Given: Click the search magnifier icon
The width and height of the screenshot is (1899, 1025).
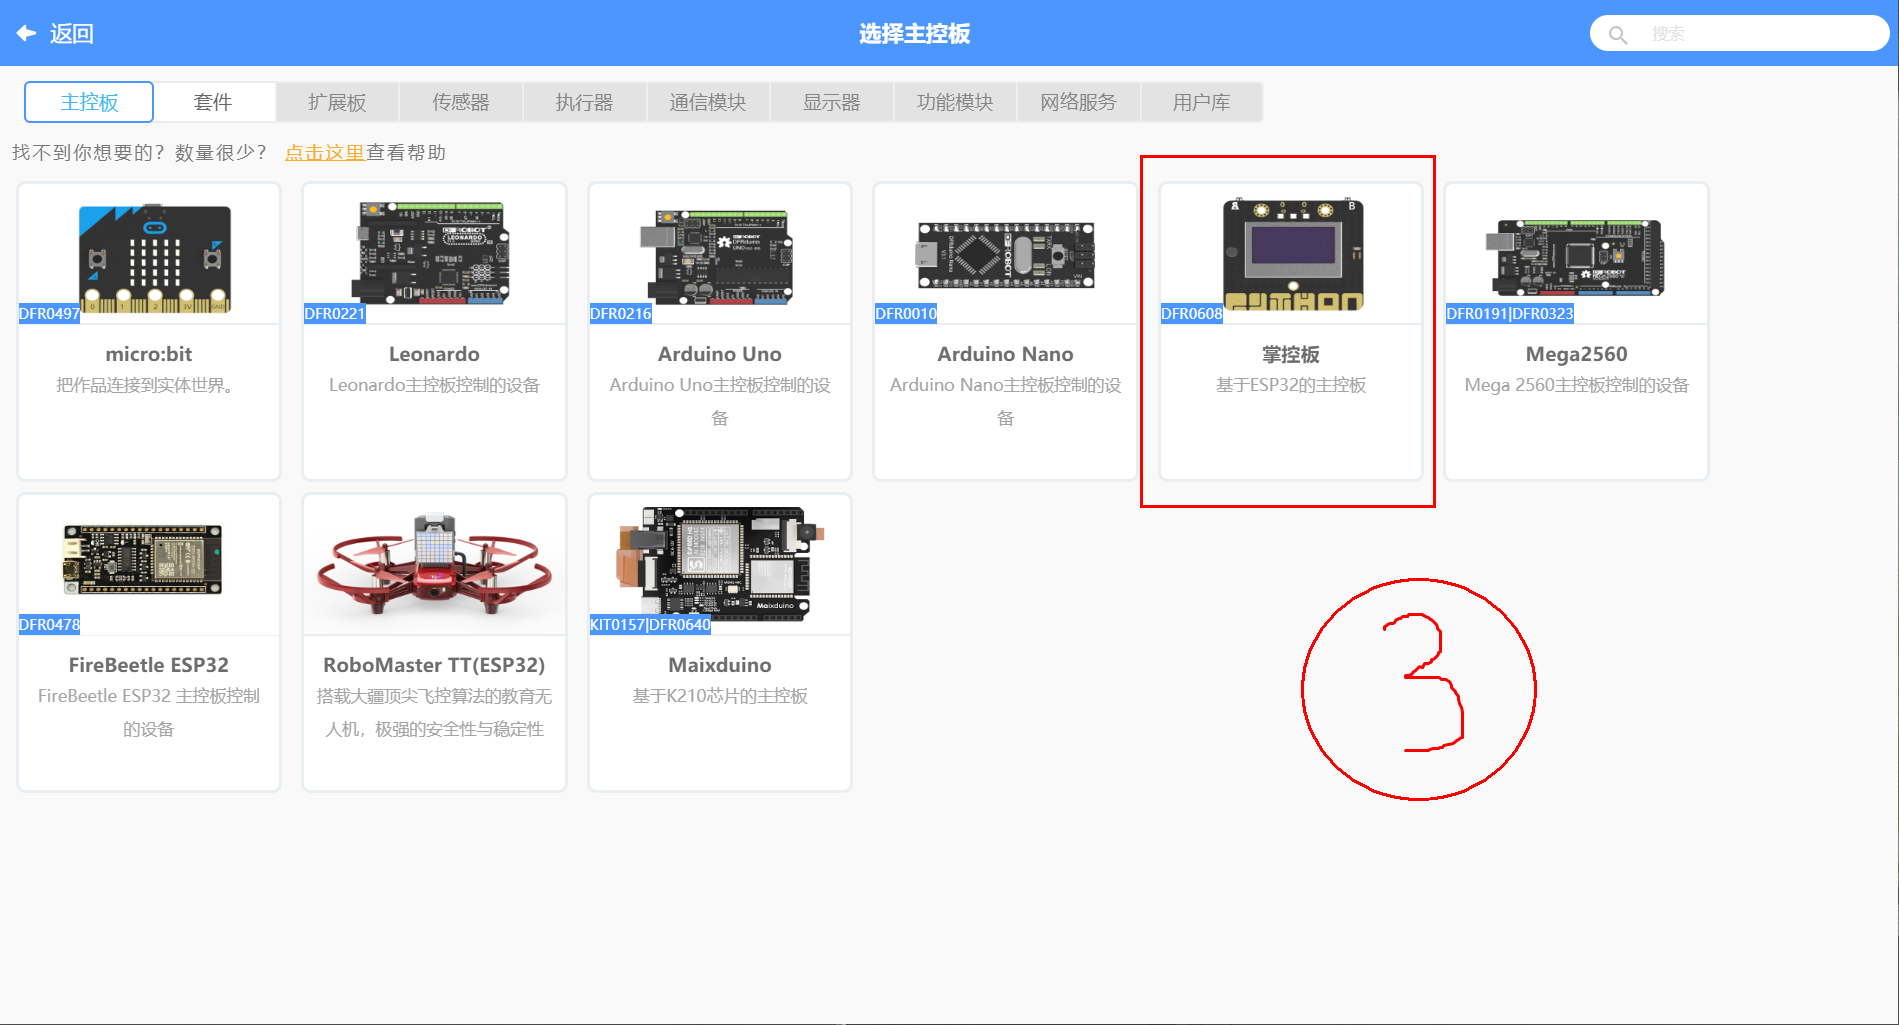Looking at the screenshot, I should [x=1617, y=35].
